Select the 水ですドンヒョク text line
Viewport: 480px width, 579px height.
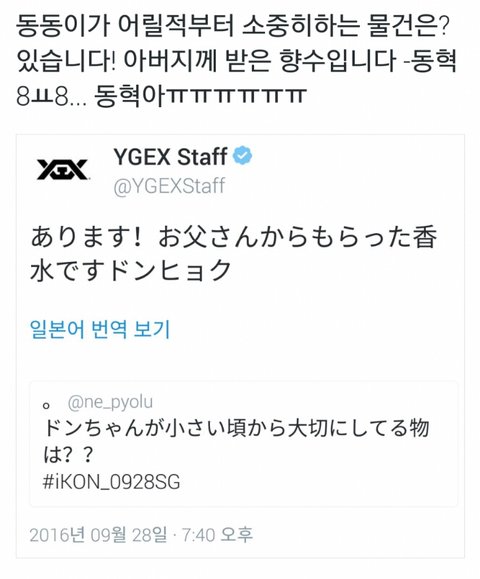130,271
